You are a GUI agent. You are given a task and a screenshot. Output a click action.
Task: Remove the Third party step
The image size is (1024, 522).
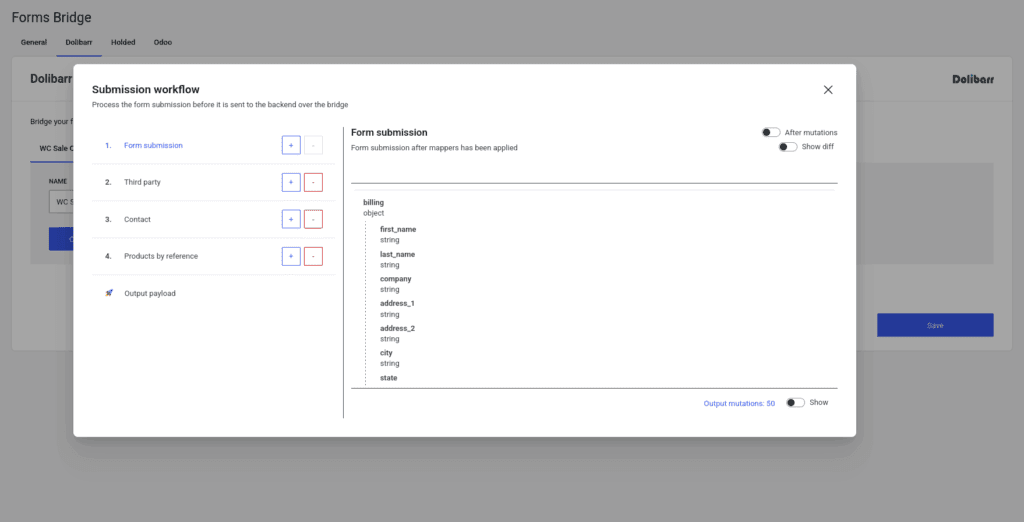pyautogui.click(x=313, y=182)
